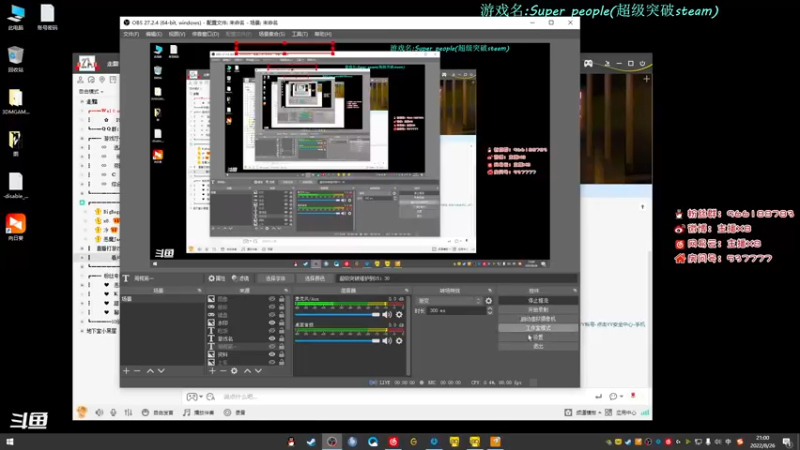Open source 属性 properties gear
The image size is (800, 450).
(217, 279)
